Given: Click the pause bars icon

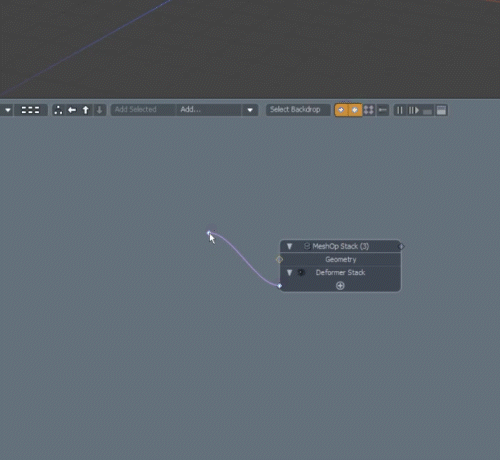Looking at the screenshot, I should 400,110.
